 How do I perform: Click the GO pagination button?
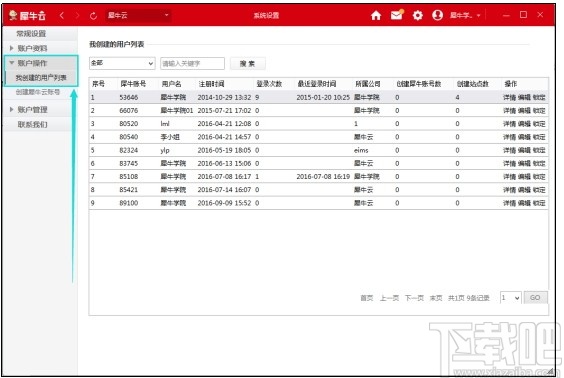coord(535,298)
